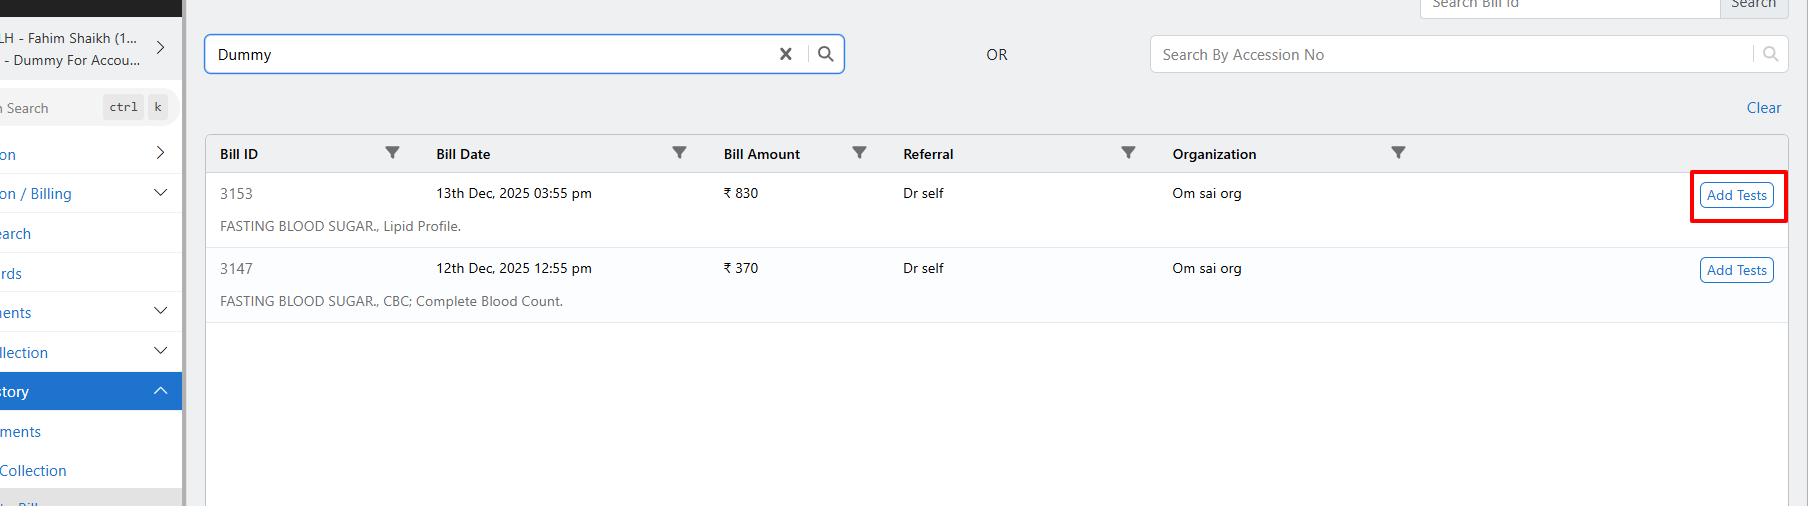1808x506 pixels.
Task: Click the magnifier icon in the Dummy search box
Action: [826, 54]
